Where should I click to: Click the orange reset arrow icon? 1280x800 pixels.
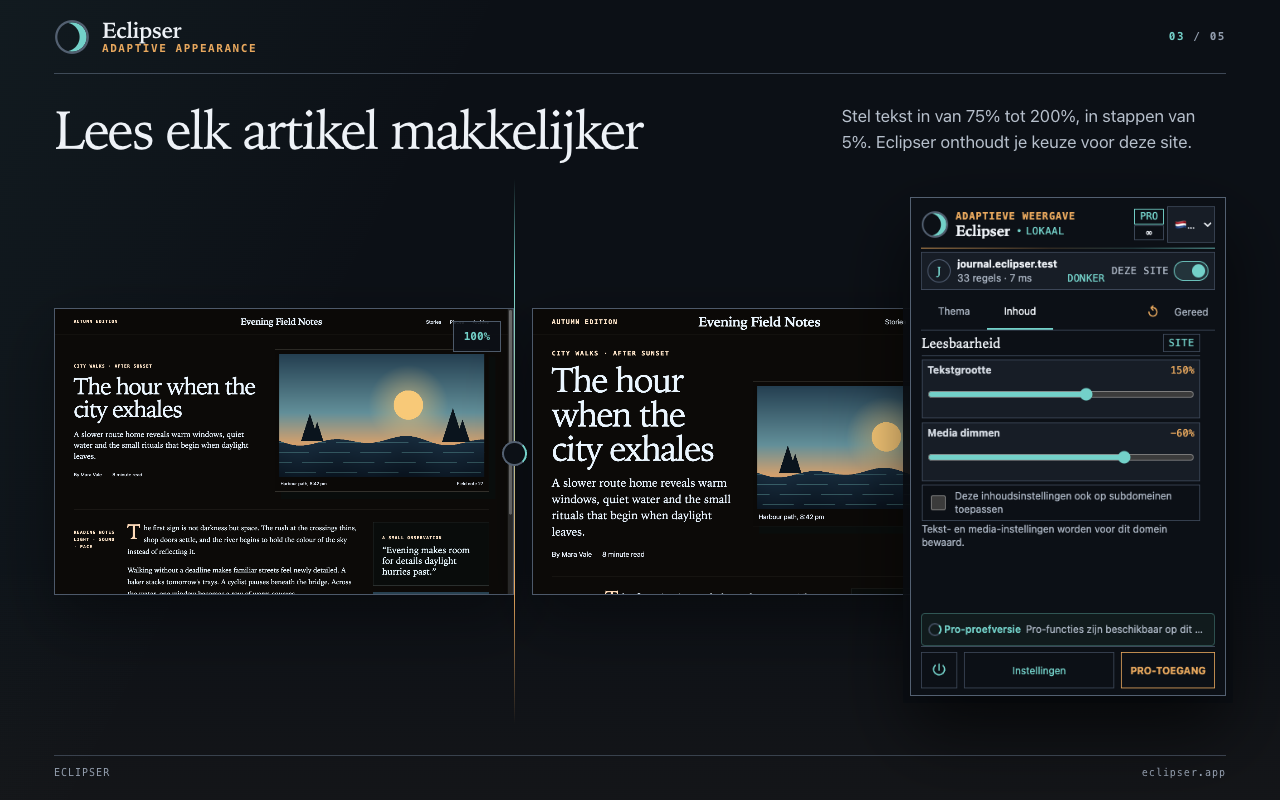pyautogui.click(x=1152, y=312)
